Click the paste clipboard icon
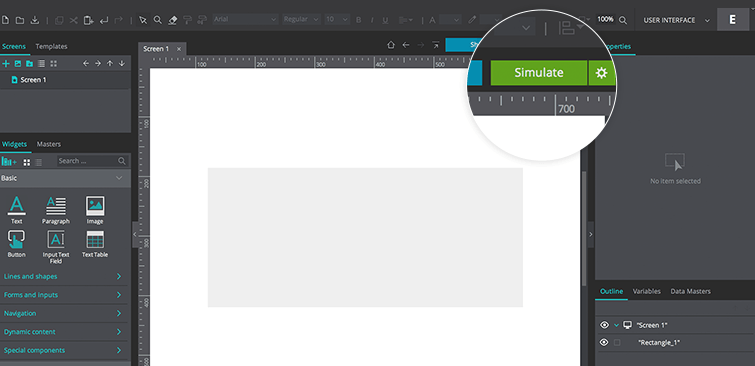This screenshot has width=755, height=366. tap(88, 20)
